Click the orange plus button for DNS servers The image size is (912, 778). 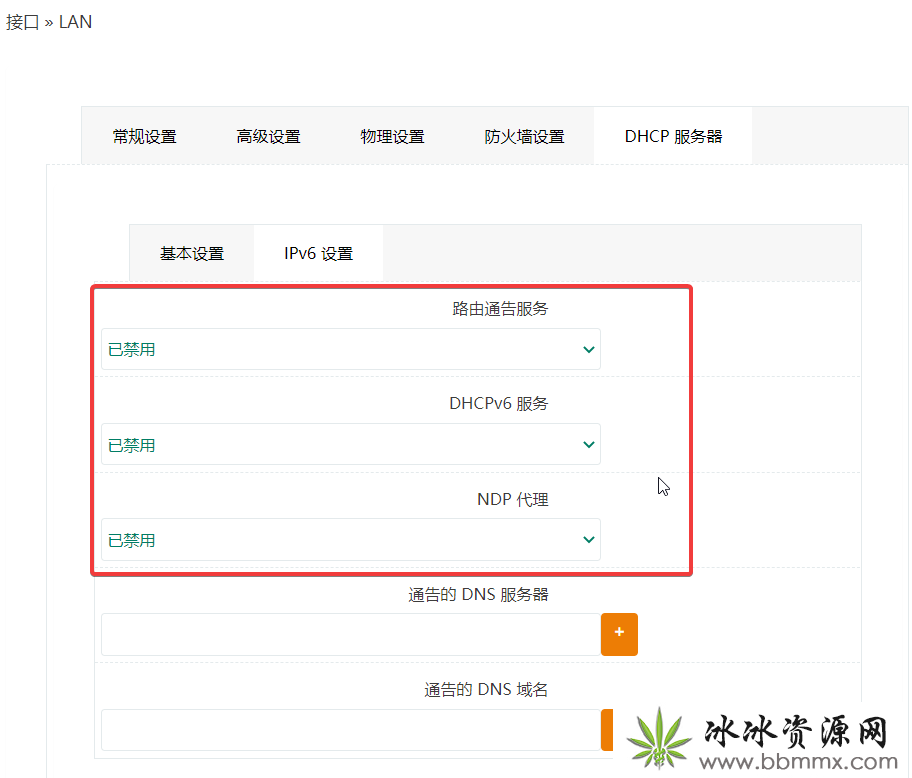619,634
